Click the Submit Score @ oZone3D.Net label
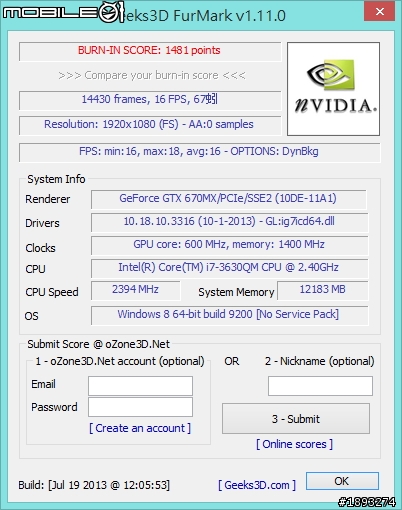The image size is (402, 510). coord(99,344)
